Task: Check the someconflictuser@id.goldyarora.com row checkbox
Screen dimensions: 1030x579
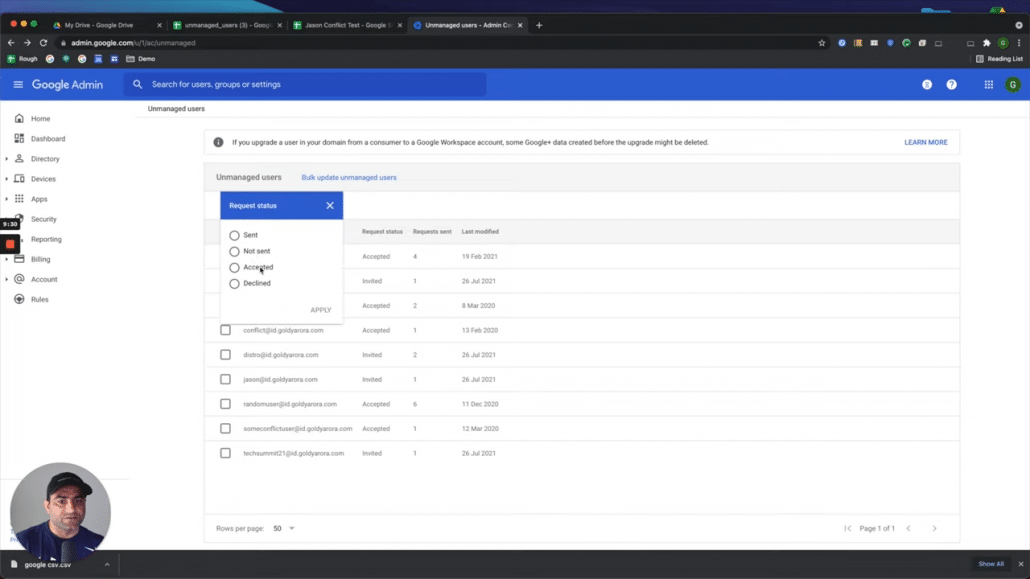Action: click(225, 428)
